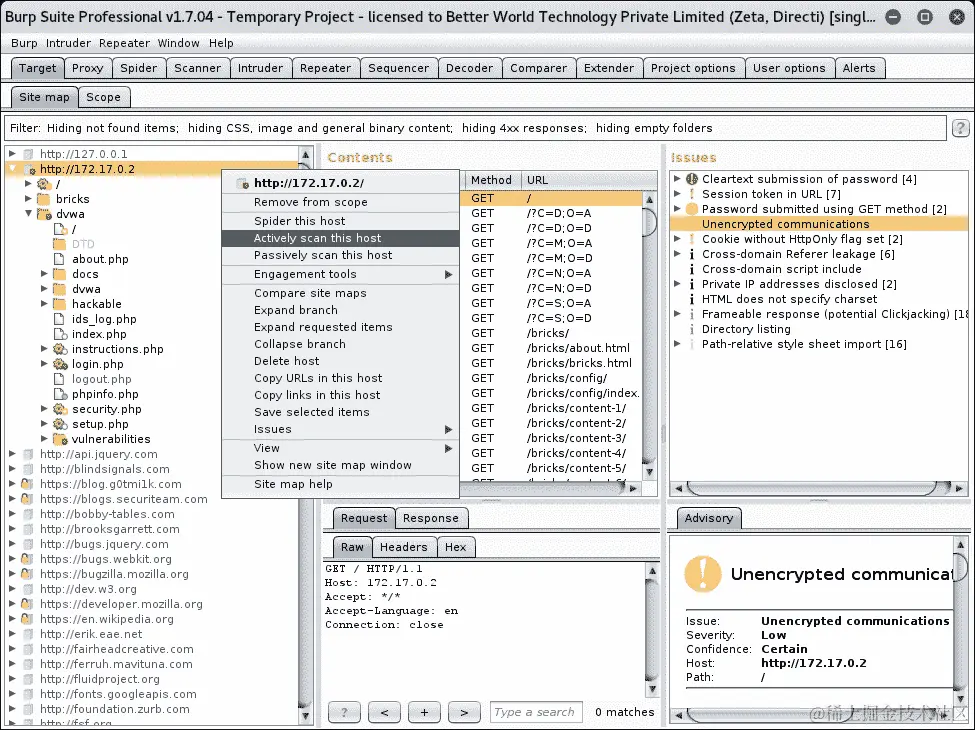Expand the Cleartext submission of password issue

tap(677, 178)
